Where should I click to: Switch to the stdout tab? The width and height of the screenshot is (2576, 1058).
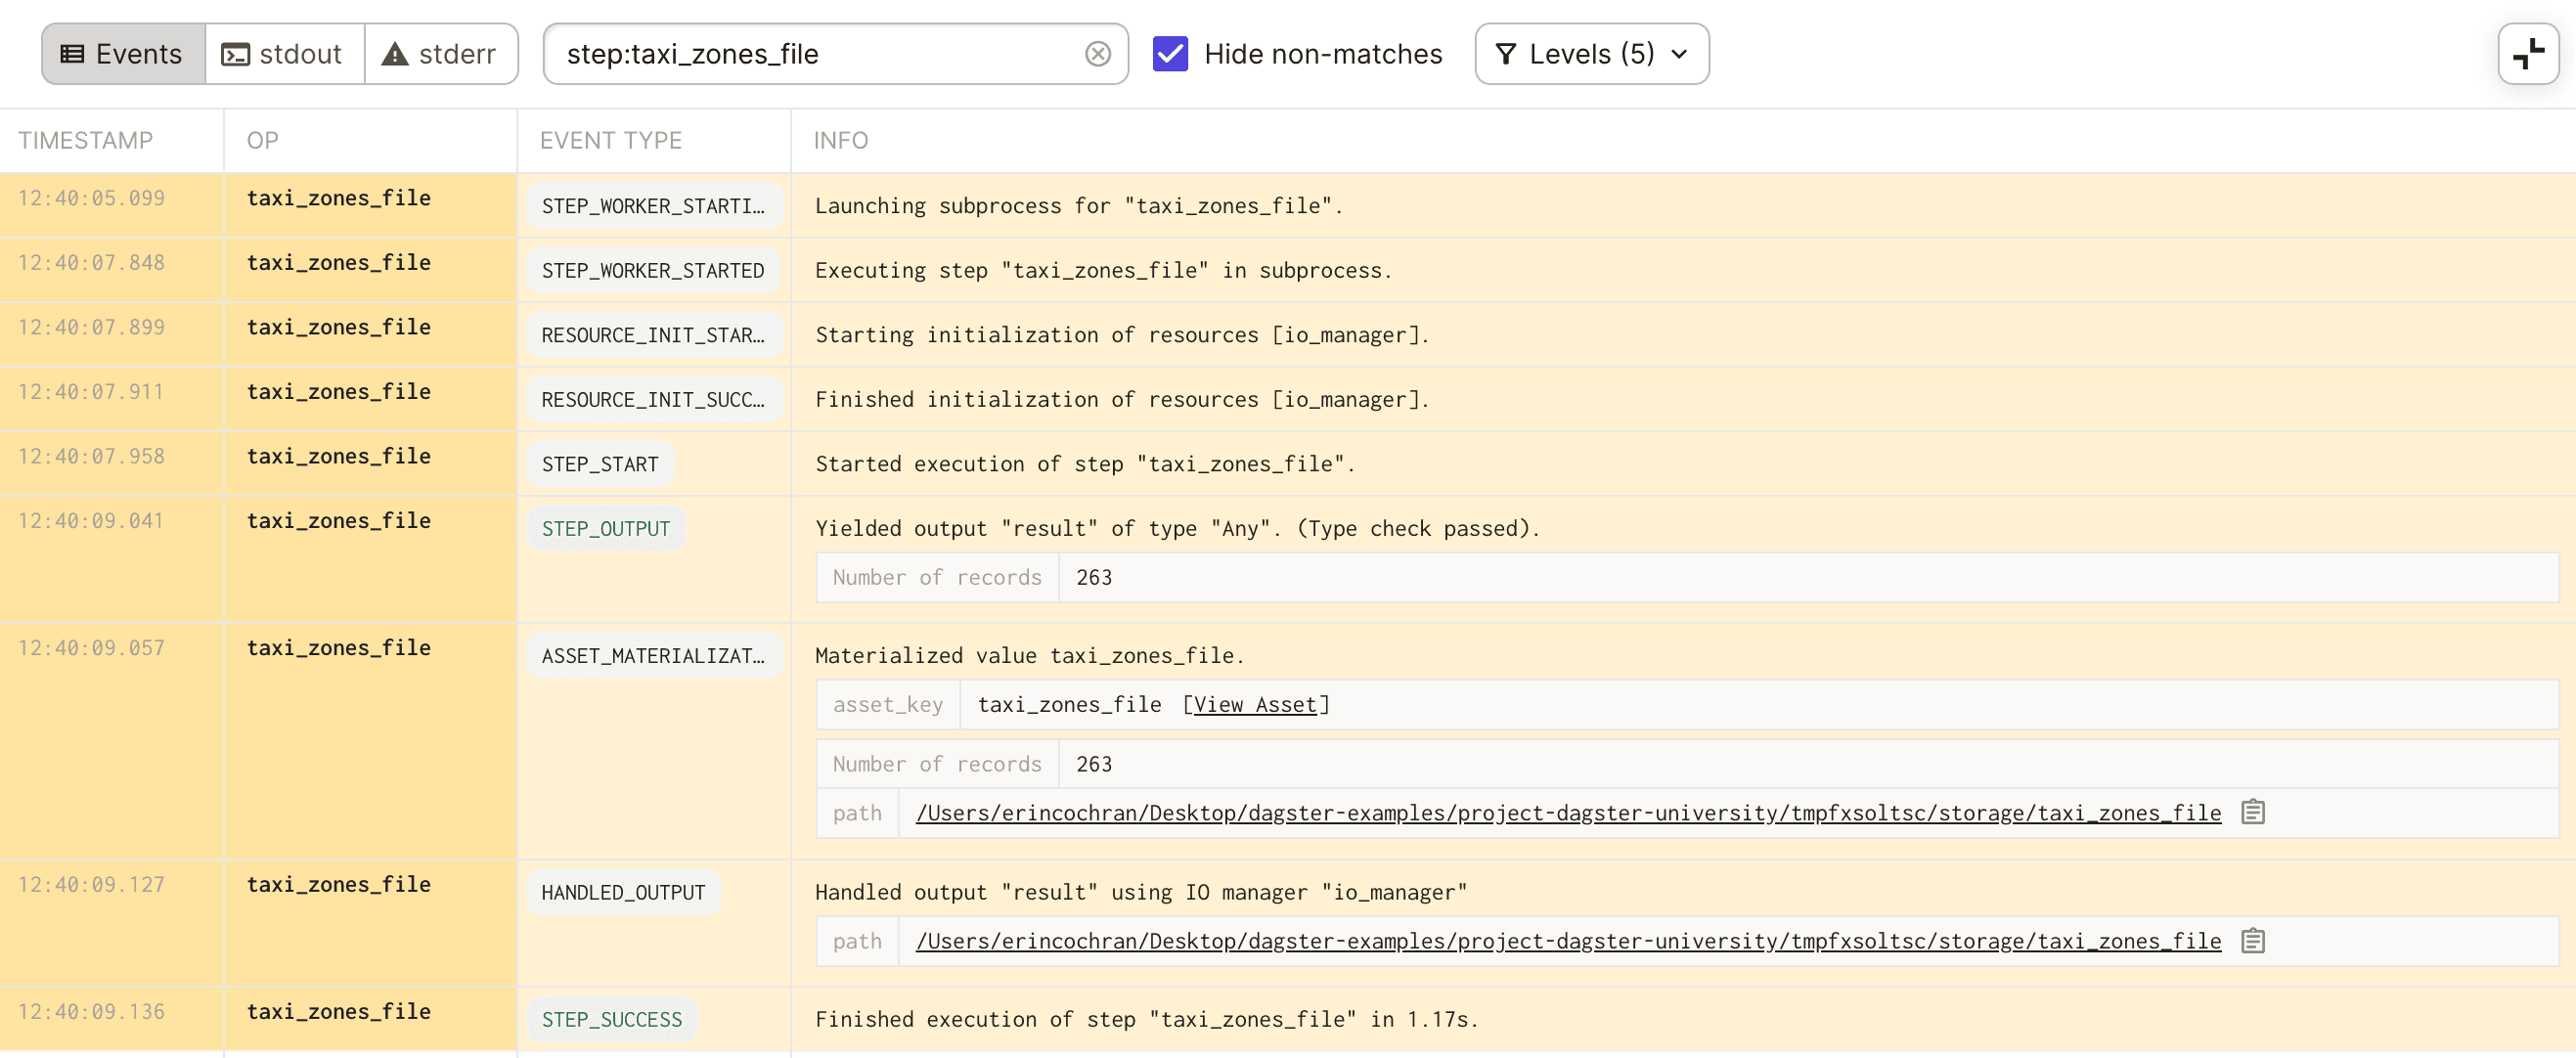click(x=284, y=53)
